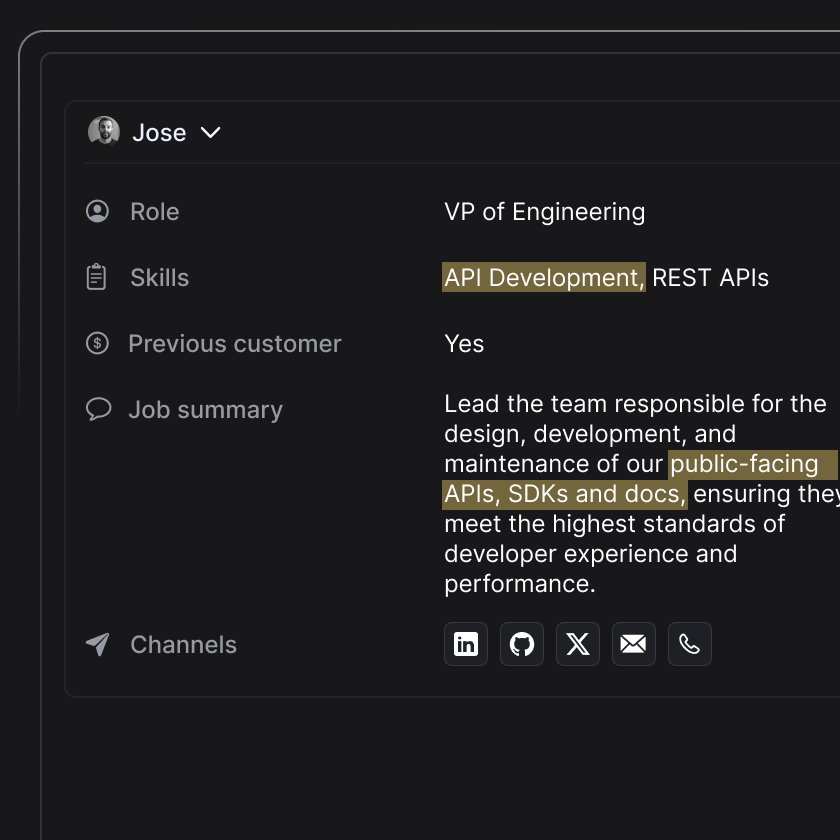Click the highlighted API Development skill
The height and width of the screenshot is (840, 840).
tap(543, 277)
